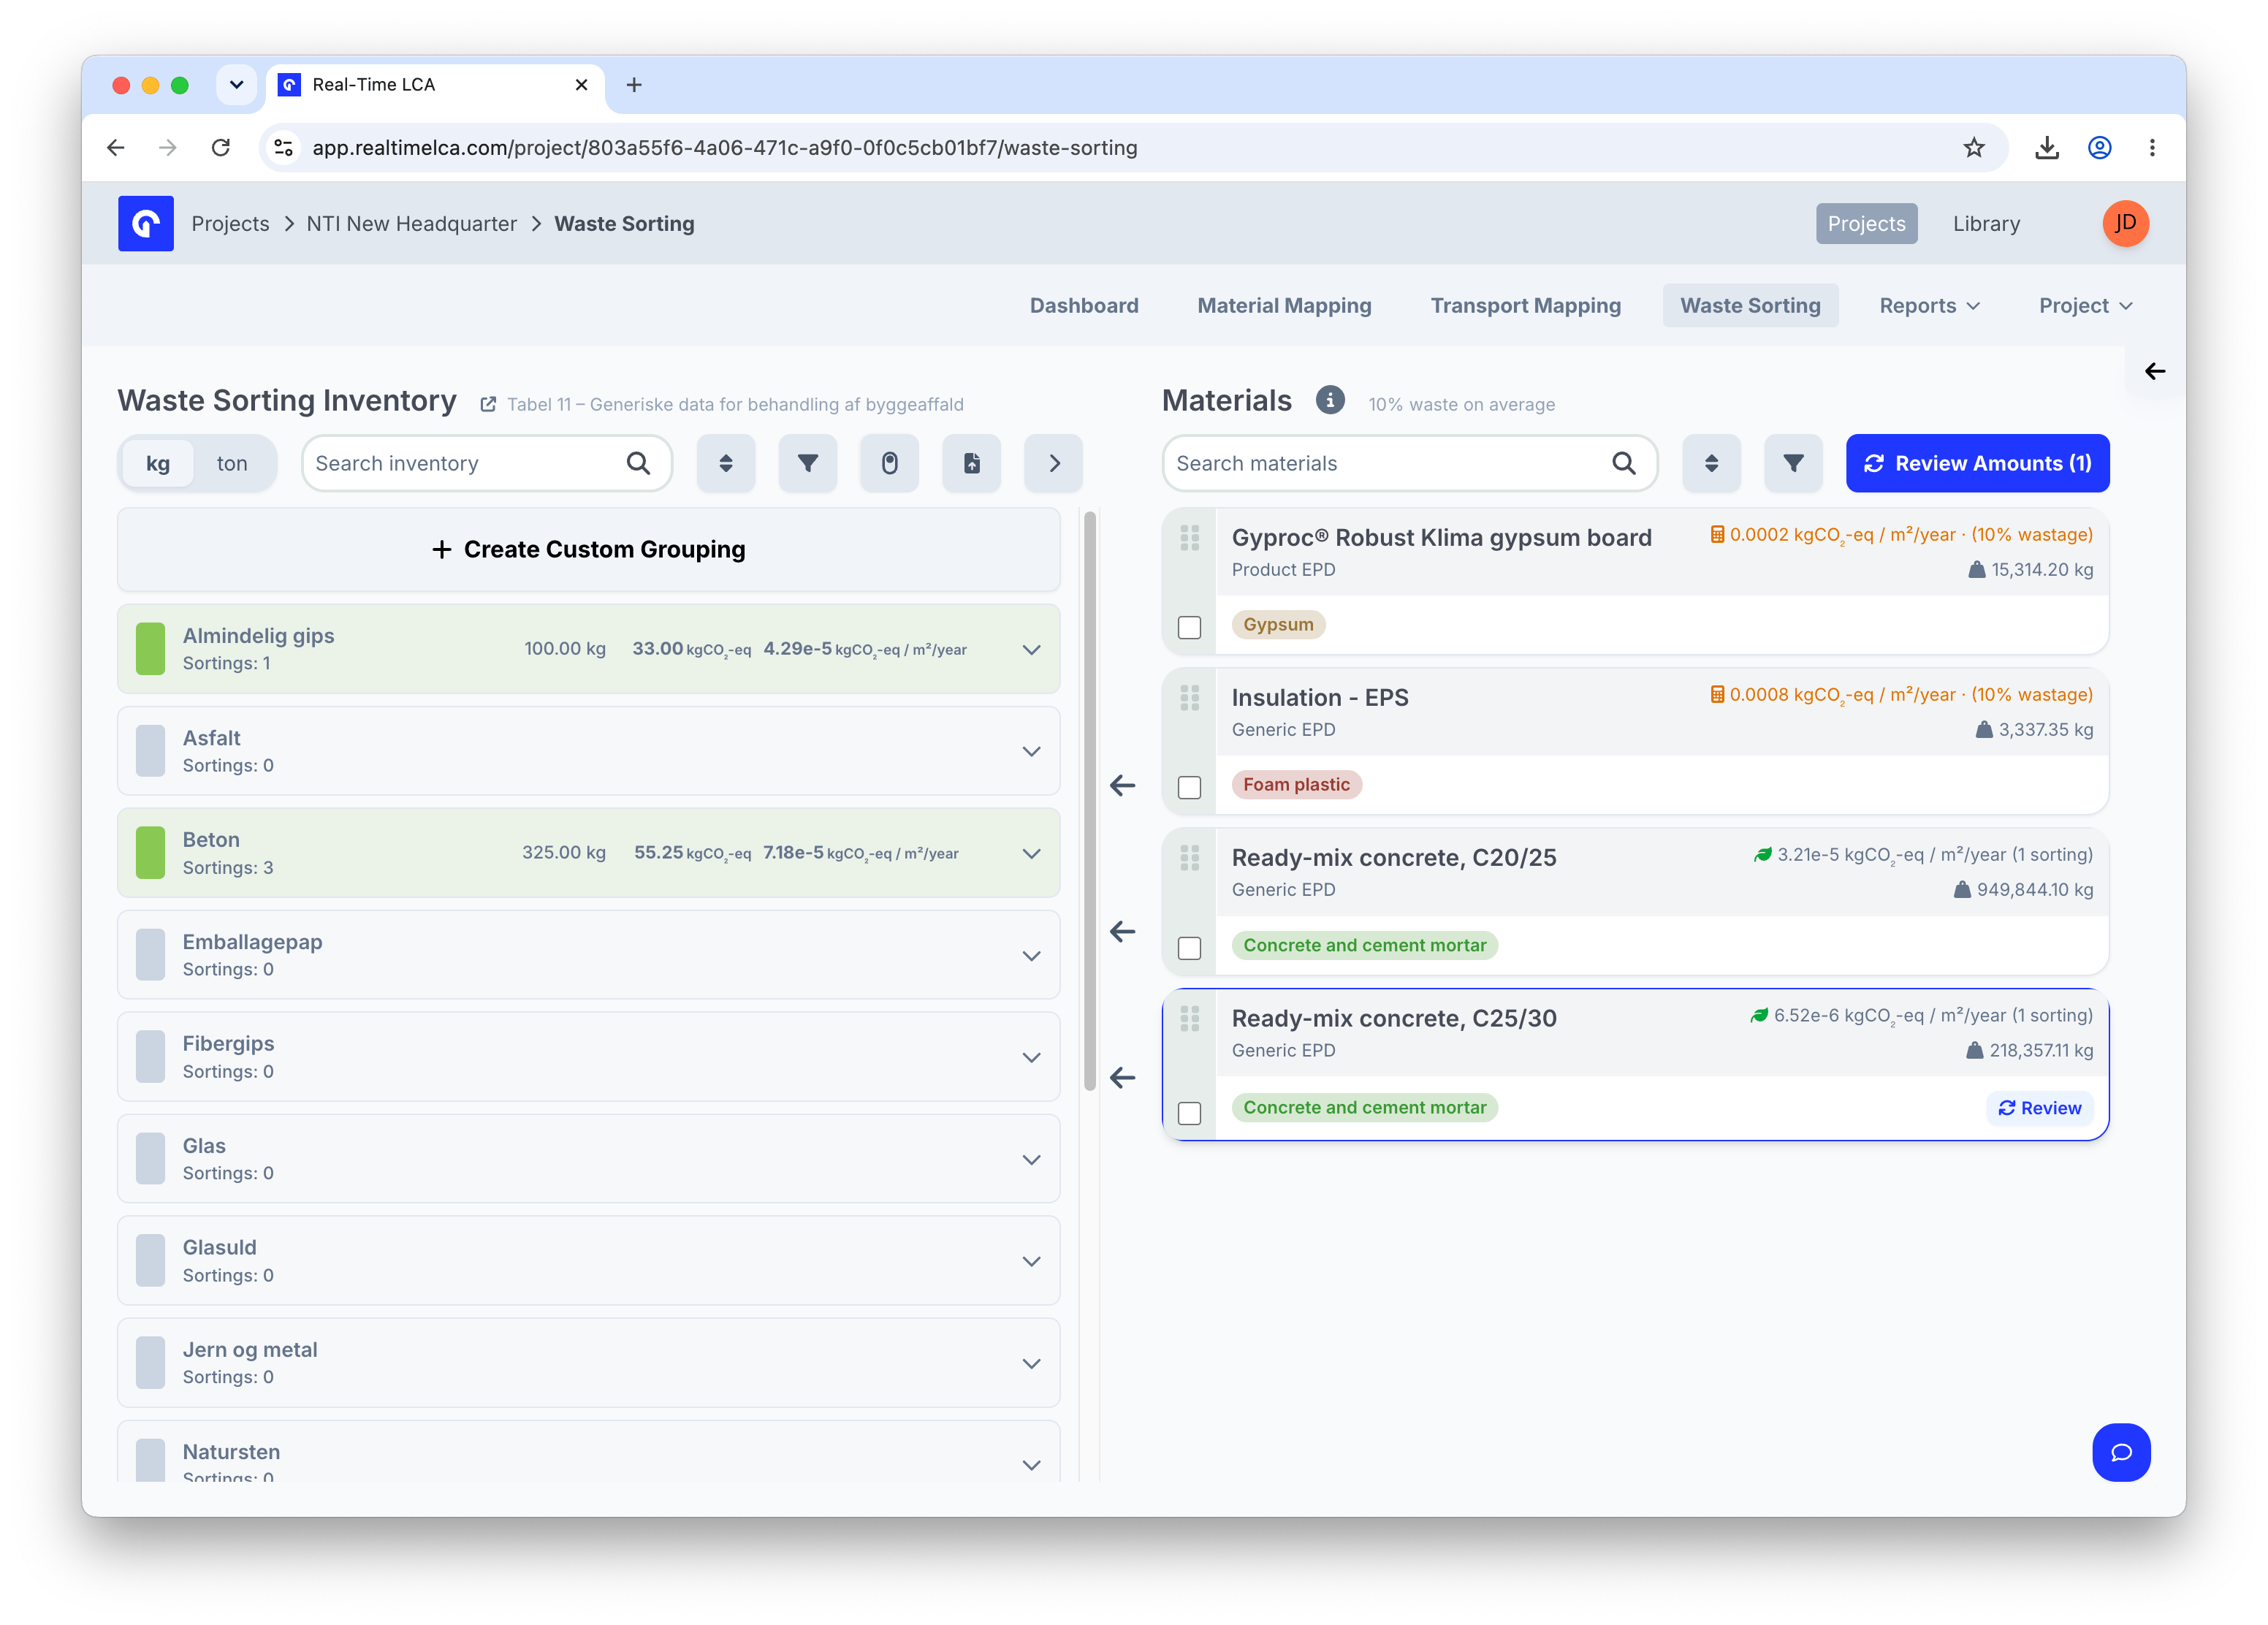Screen dimensions: 2268x1625
Task: Click the green swatch of Beton
Action: (150, 853)
